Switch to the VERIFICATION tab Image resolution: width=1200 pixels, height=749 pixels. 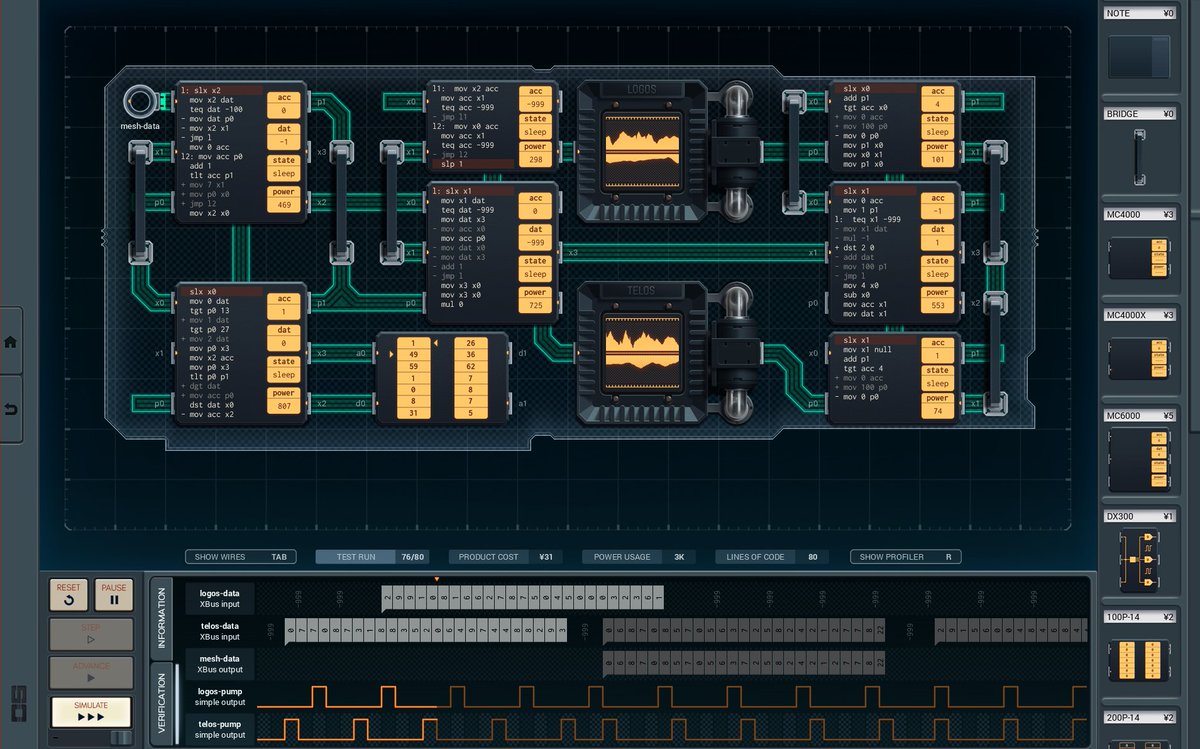(160, 702)
